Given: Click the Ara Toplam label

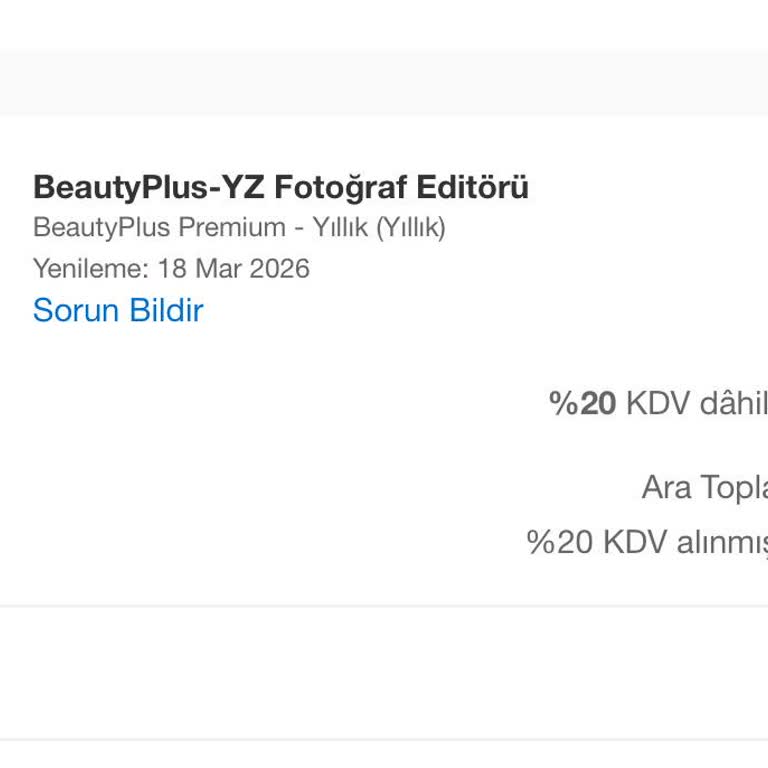Looking at the screenshot, I should [704, 487].
